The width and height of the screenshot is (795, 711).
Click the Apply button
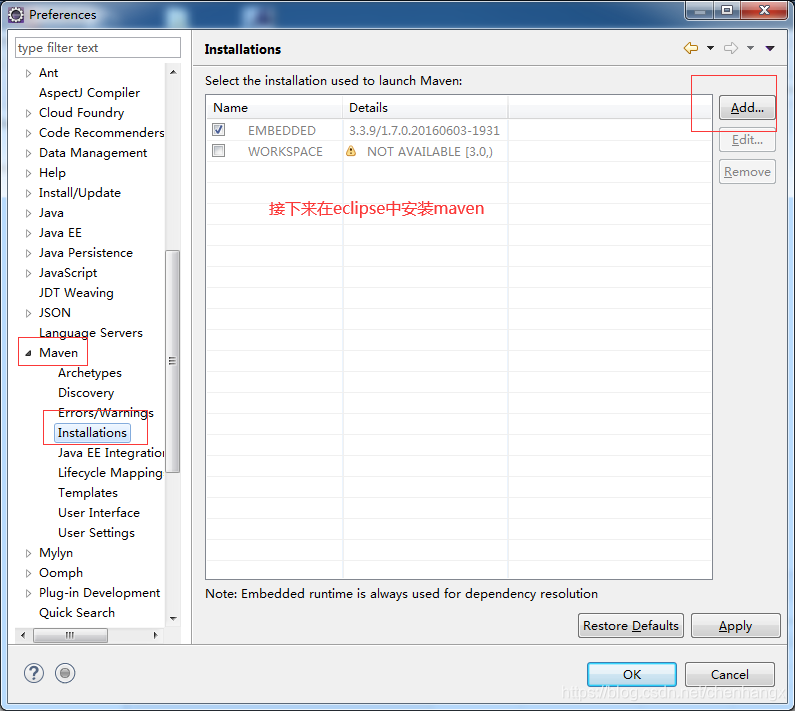click(736, 626)
